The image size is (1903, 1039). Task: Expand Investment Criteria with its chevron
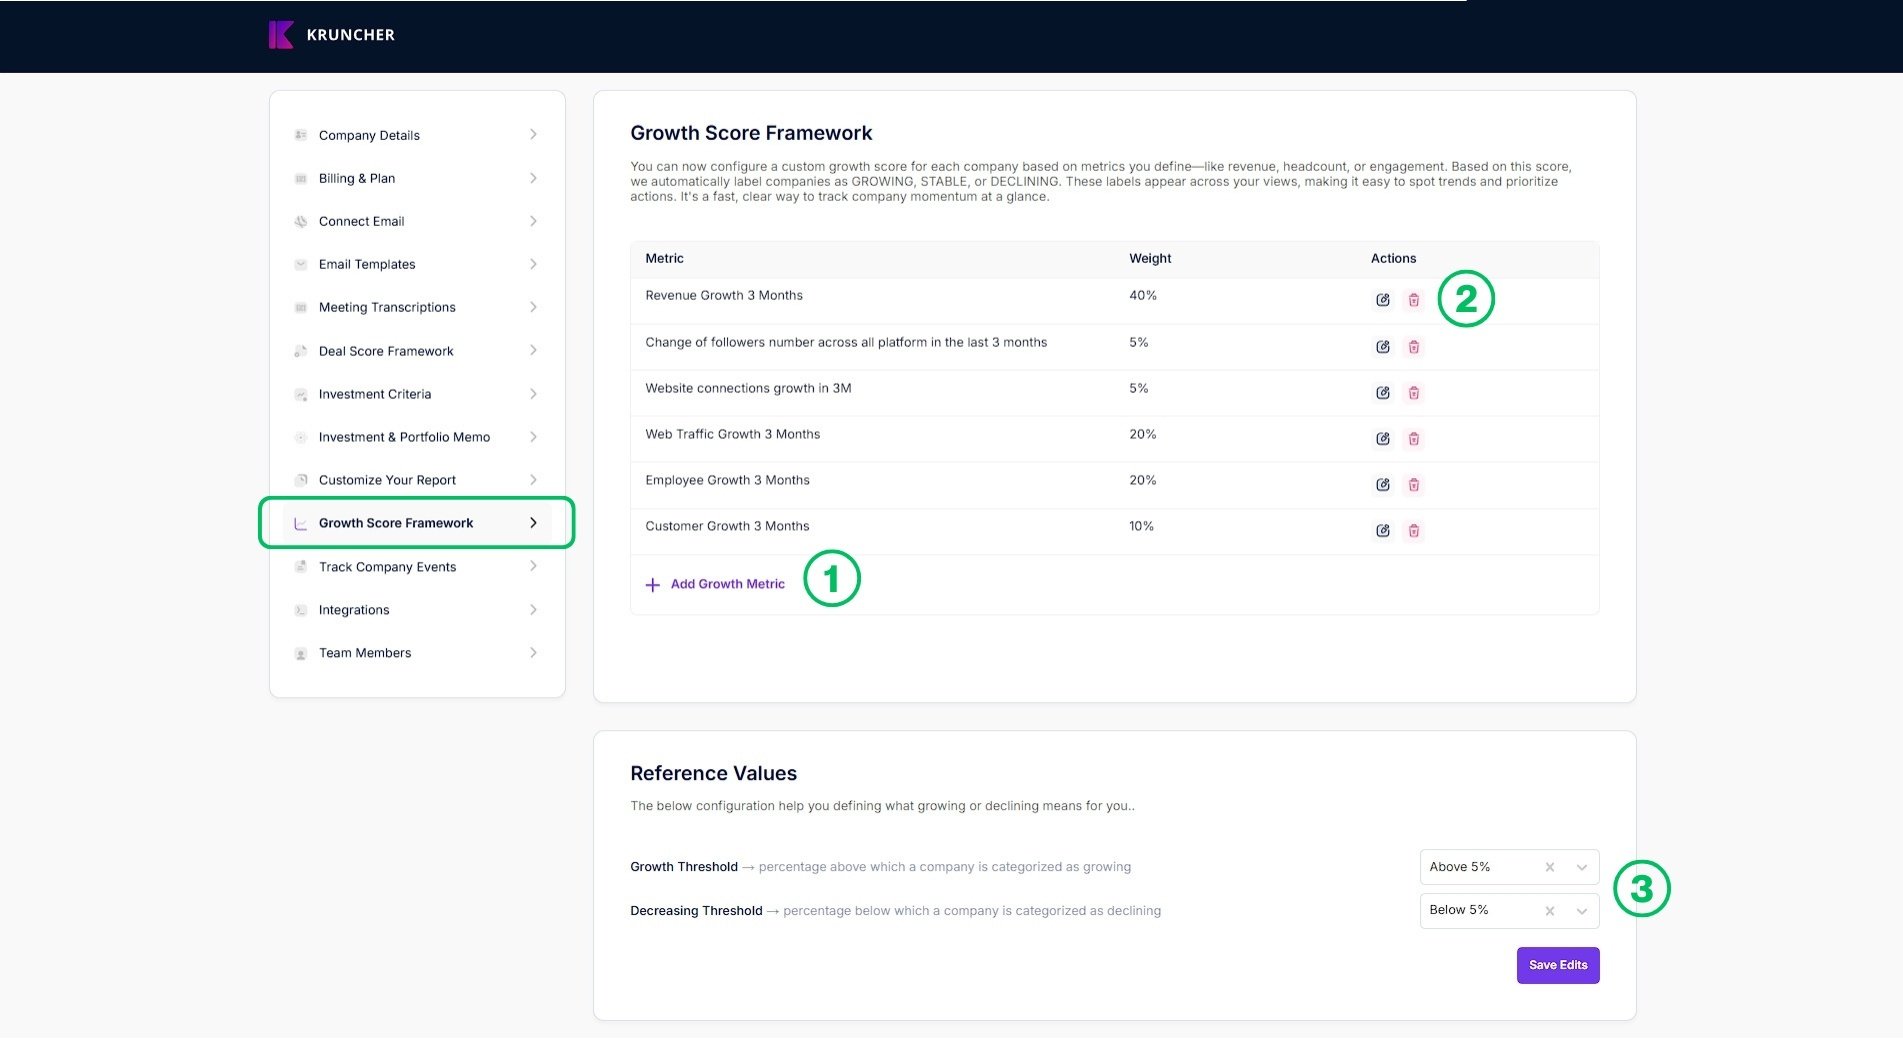(x=533, y=394)
